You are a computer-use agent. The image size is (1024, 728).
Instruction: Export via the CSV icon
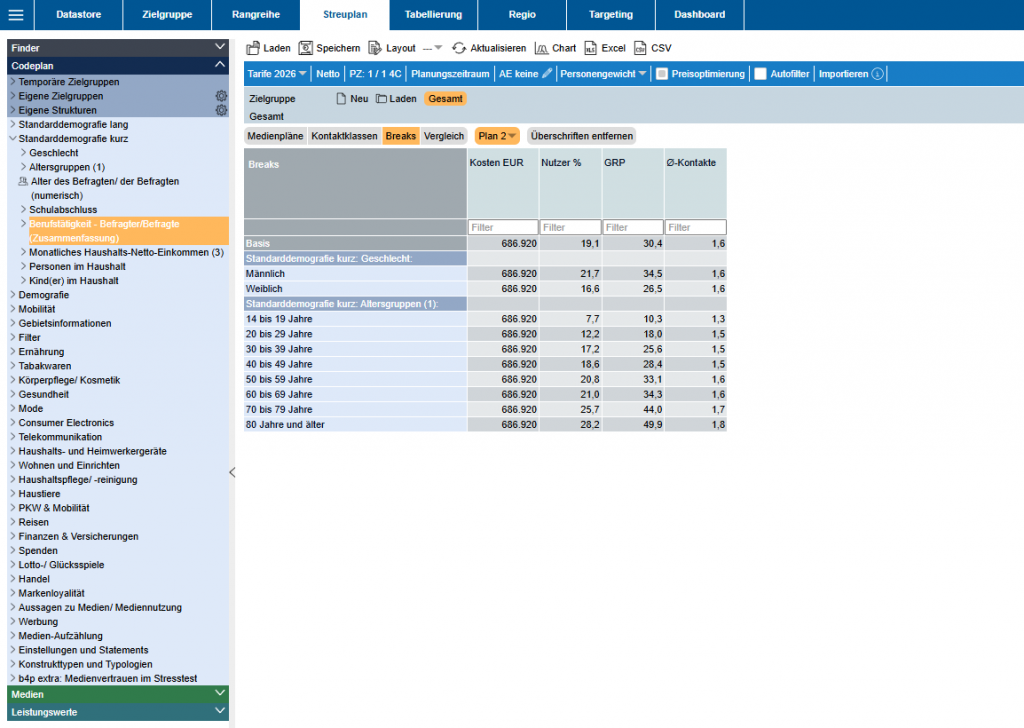[640, 48]
